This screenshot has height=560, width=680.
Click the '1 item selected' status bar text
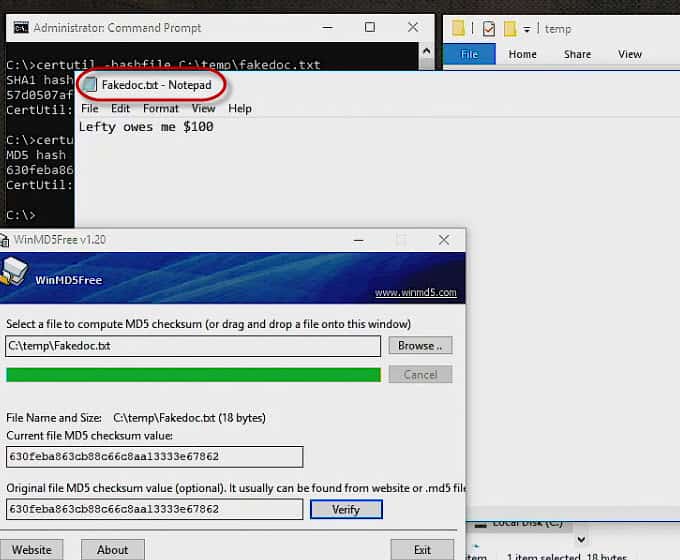click(x=545, y=557)
